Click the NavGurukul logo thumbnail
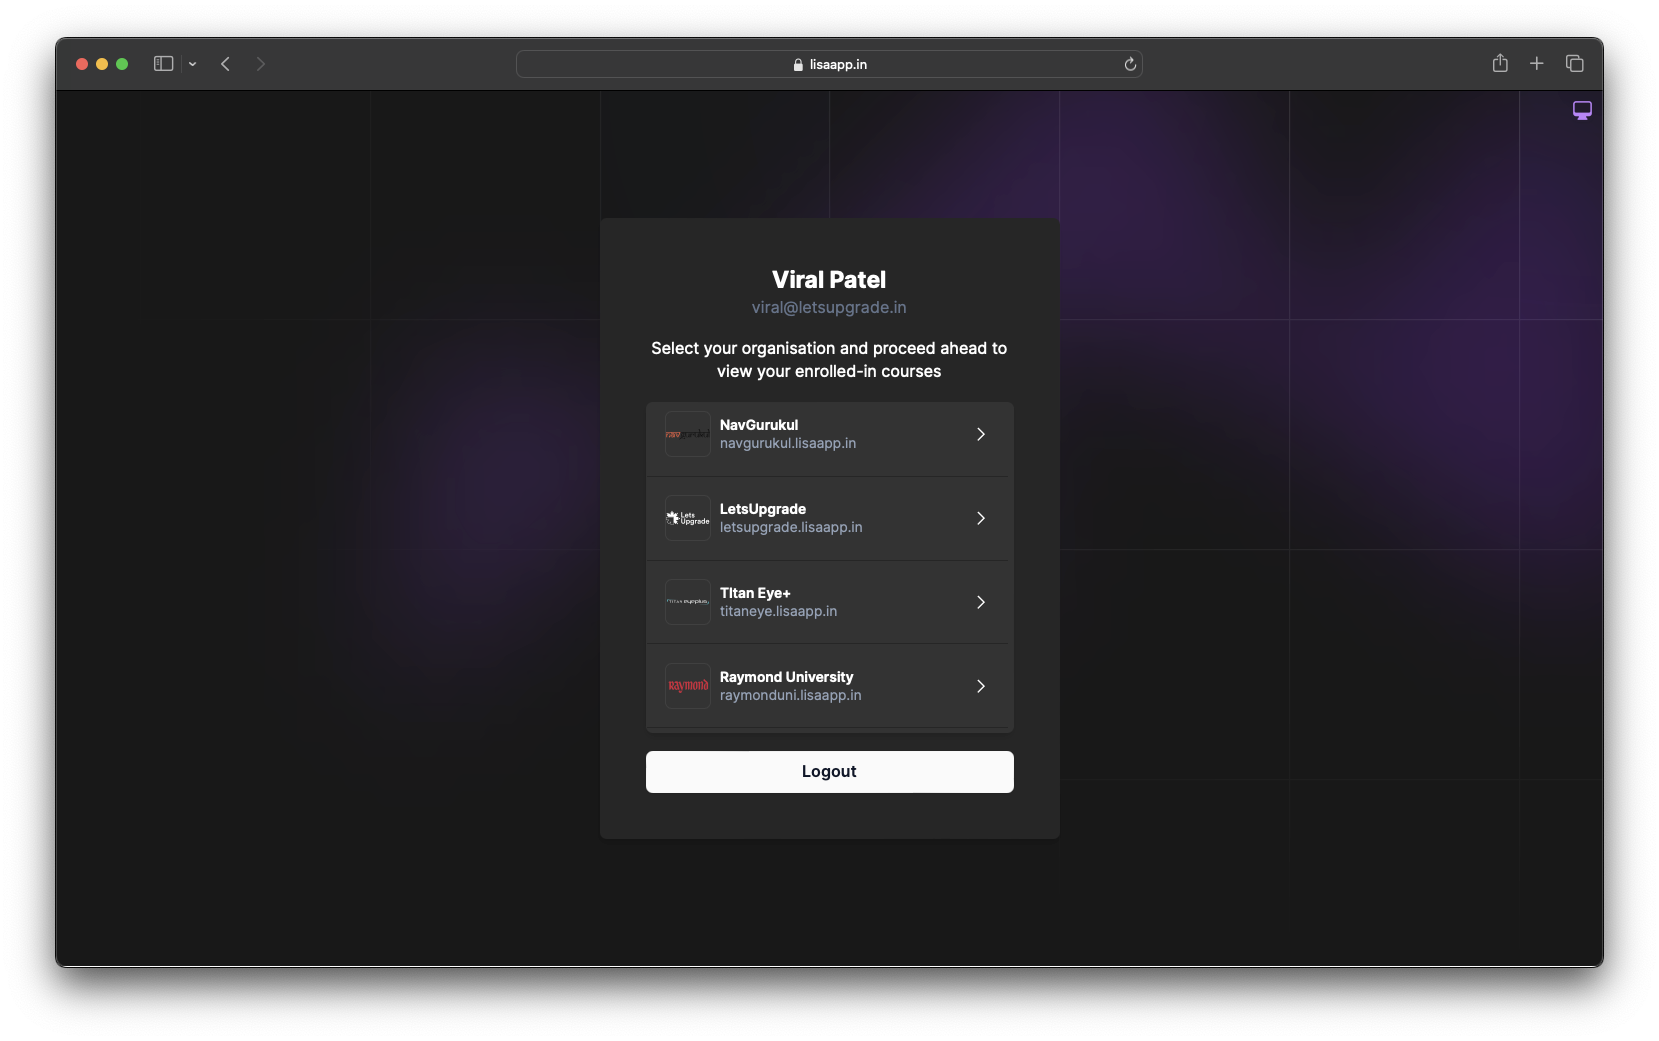Image resolution: width=1659 pixels, height=1041 pixels. click(x=688, y=434)
